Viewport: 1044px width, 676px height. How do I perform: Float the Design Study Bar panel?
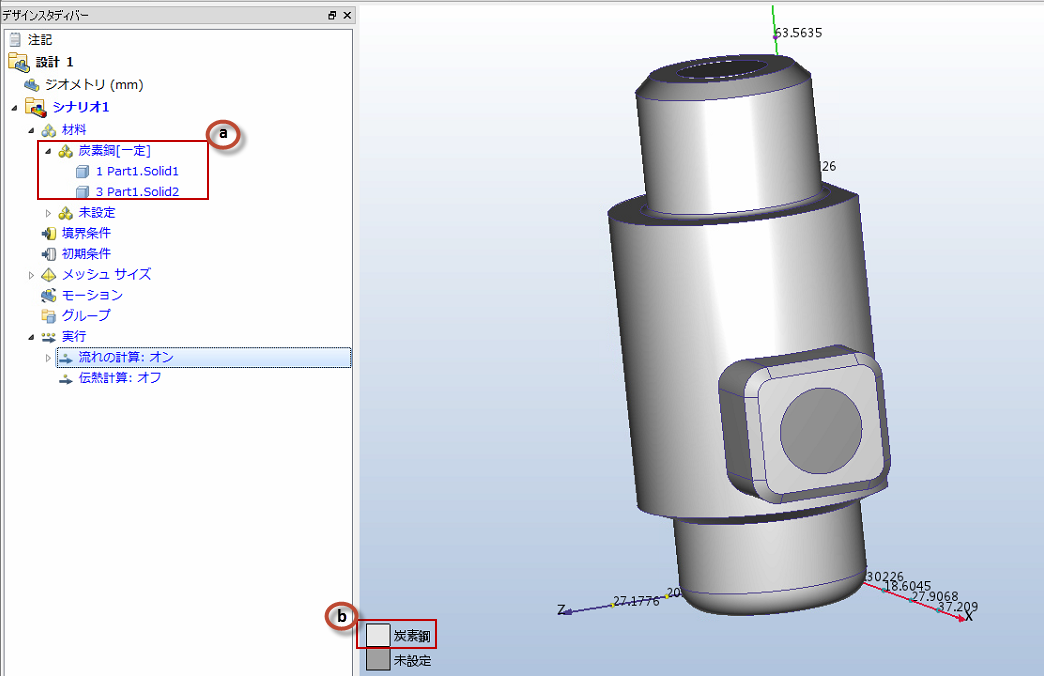pos(332,15)
